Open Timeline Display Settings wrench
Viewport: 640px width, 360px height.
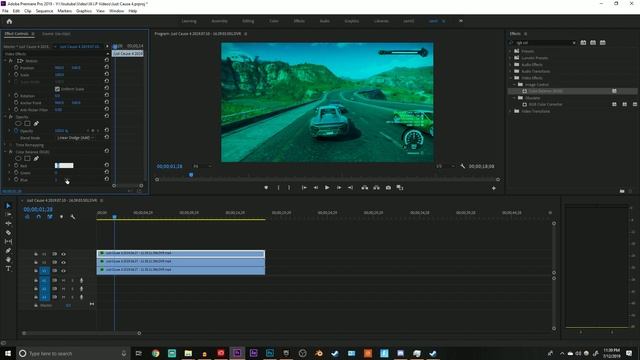coord(73,217)
